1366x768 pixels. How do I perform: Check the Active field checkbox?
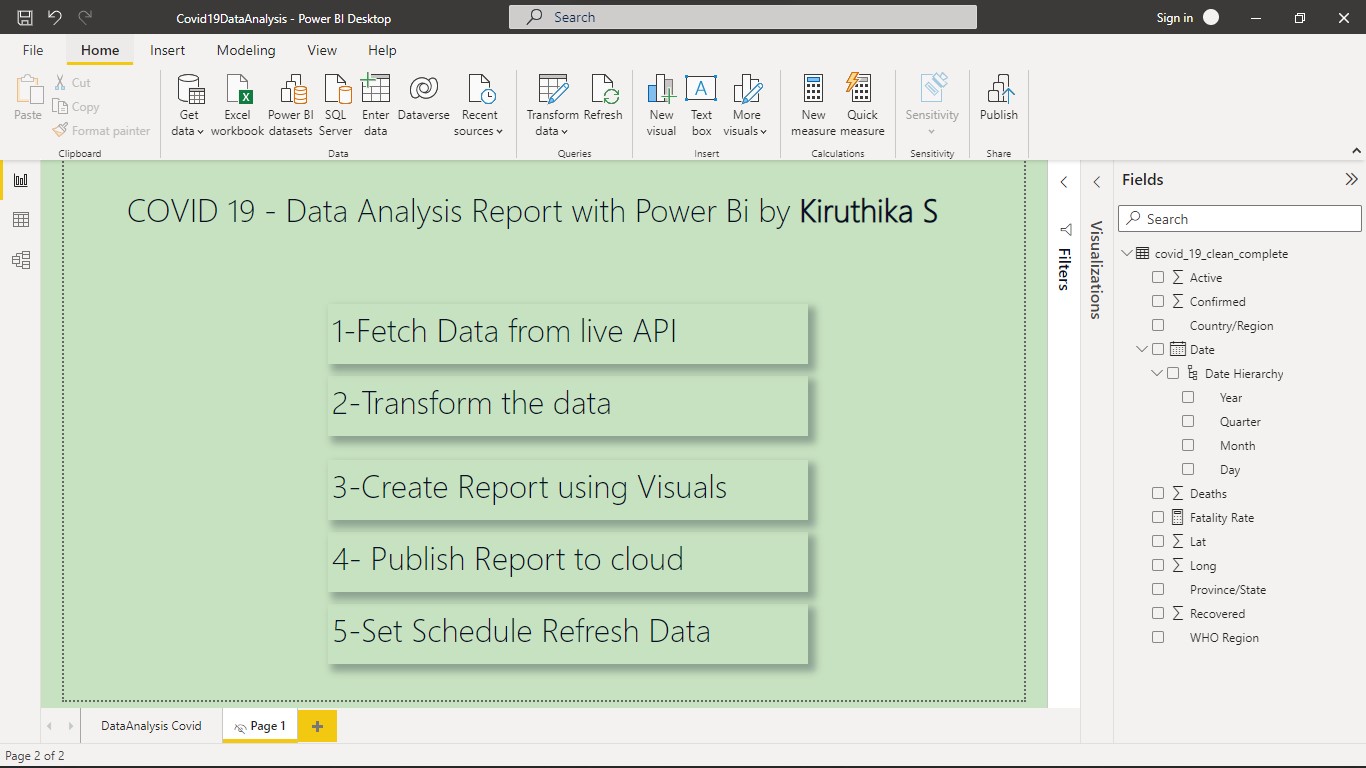pyautogui.click(x=1158, y=277)
